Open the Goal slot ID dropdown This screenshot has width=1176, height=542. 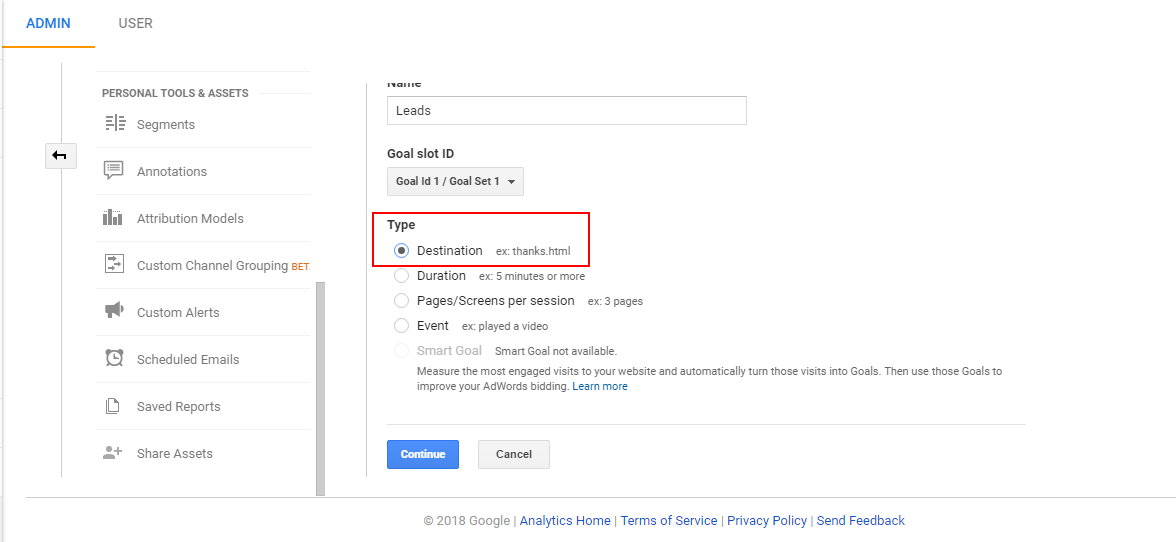[x=455, y=181]
